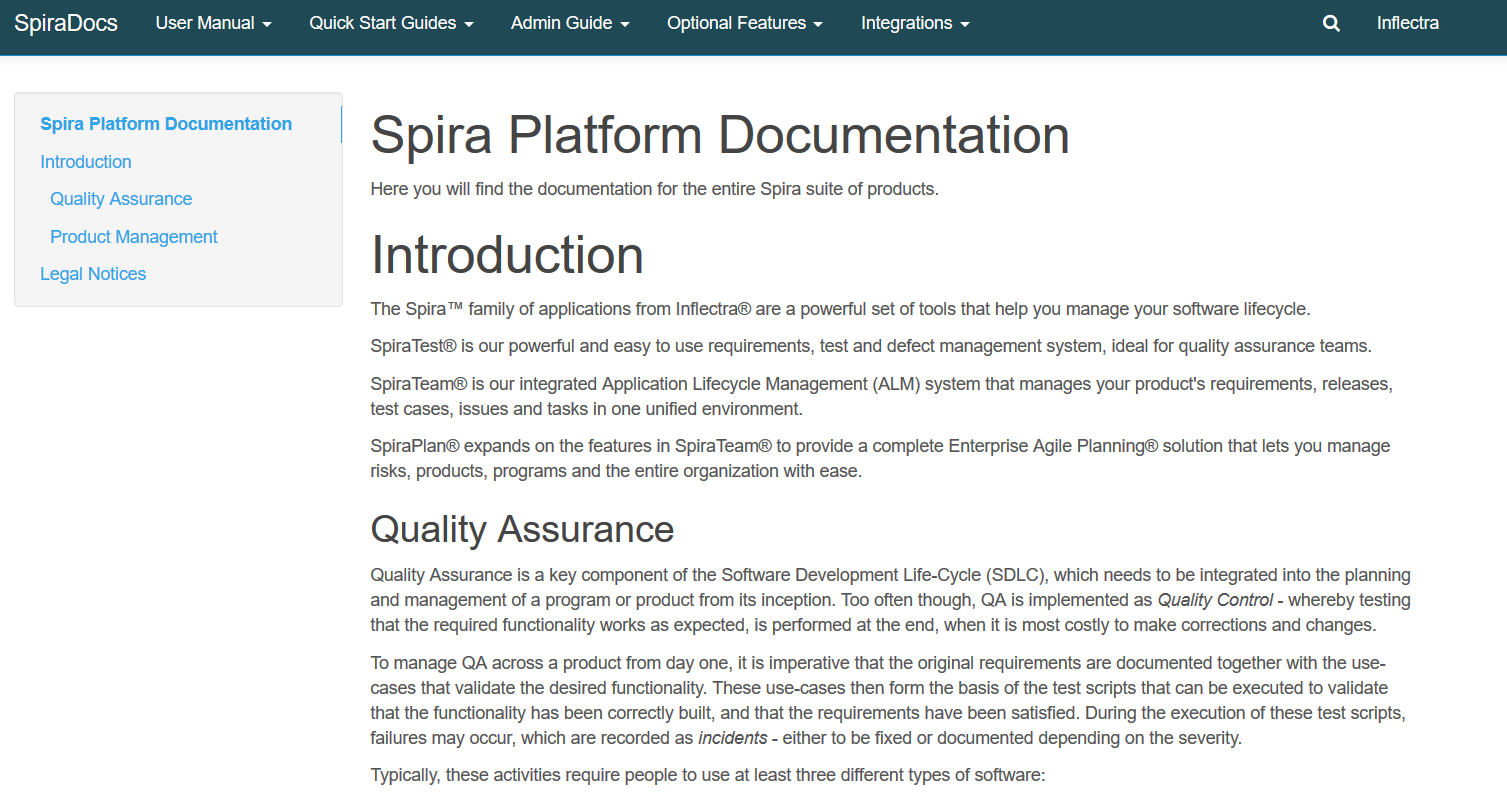
Task: Click the paragraph starting with SpiraPlan
Action: tap(880, 458)
